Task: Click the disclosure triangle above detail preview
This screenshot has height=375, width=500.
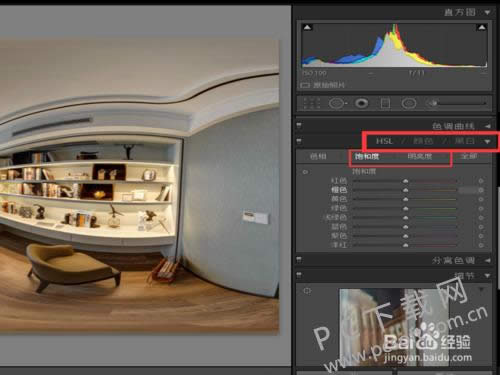Action: [x=481, y=289]
